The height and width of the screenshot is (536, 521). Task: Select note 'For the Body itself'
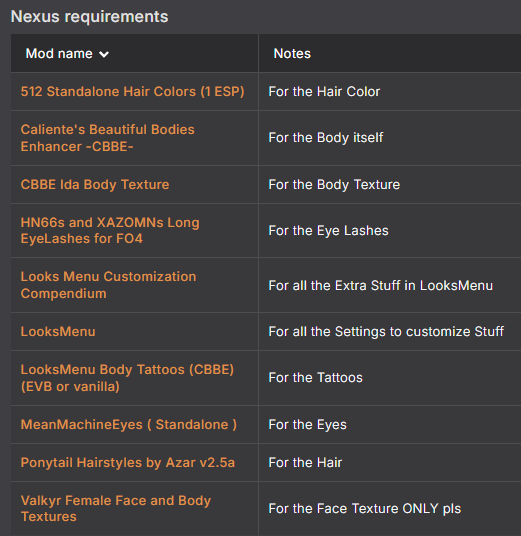click(325, 138)
